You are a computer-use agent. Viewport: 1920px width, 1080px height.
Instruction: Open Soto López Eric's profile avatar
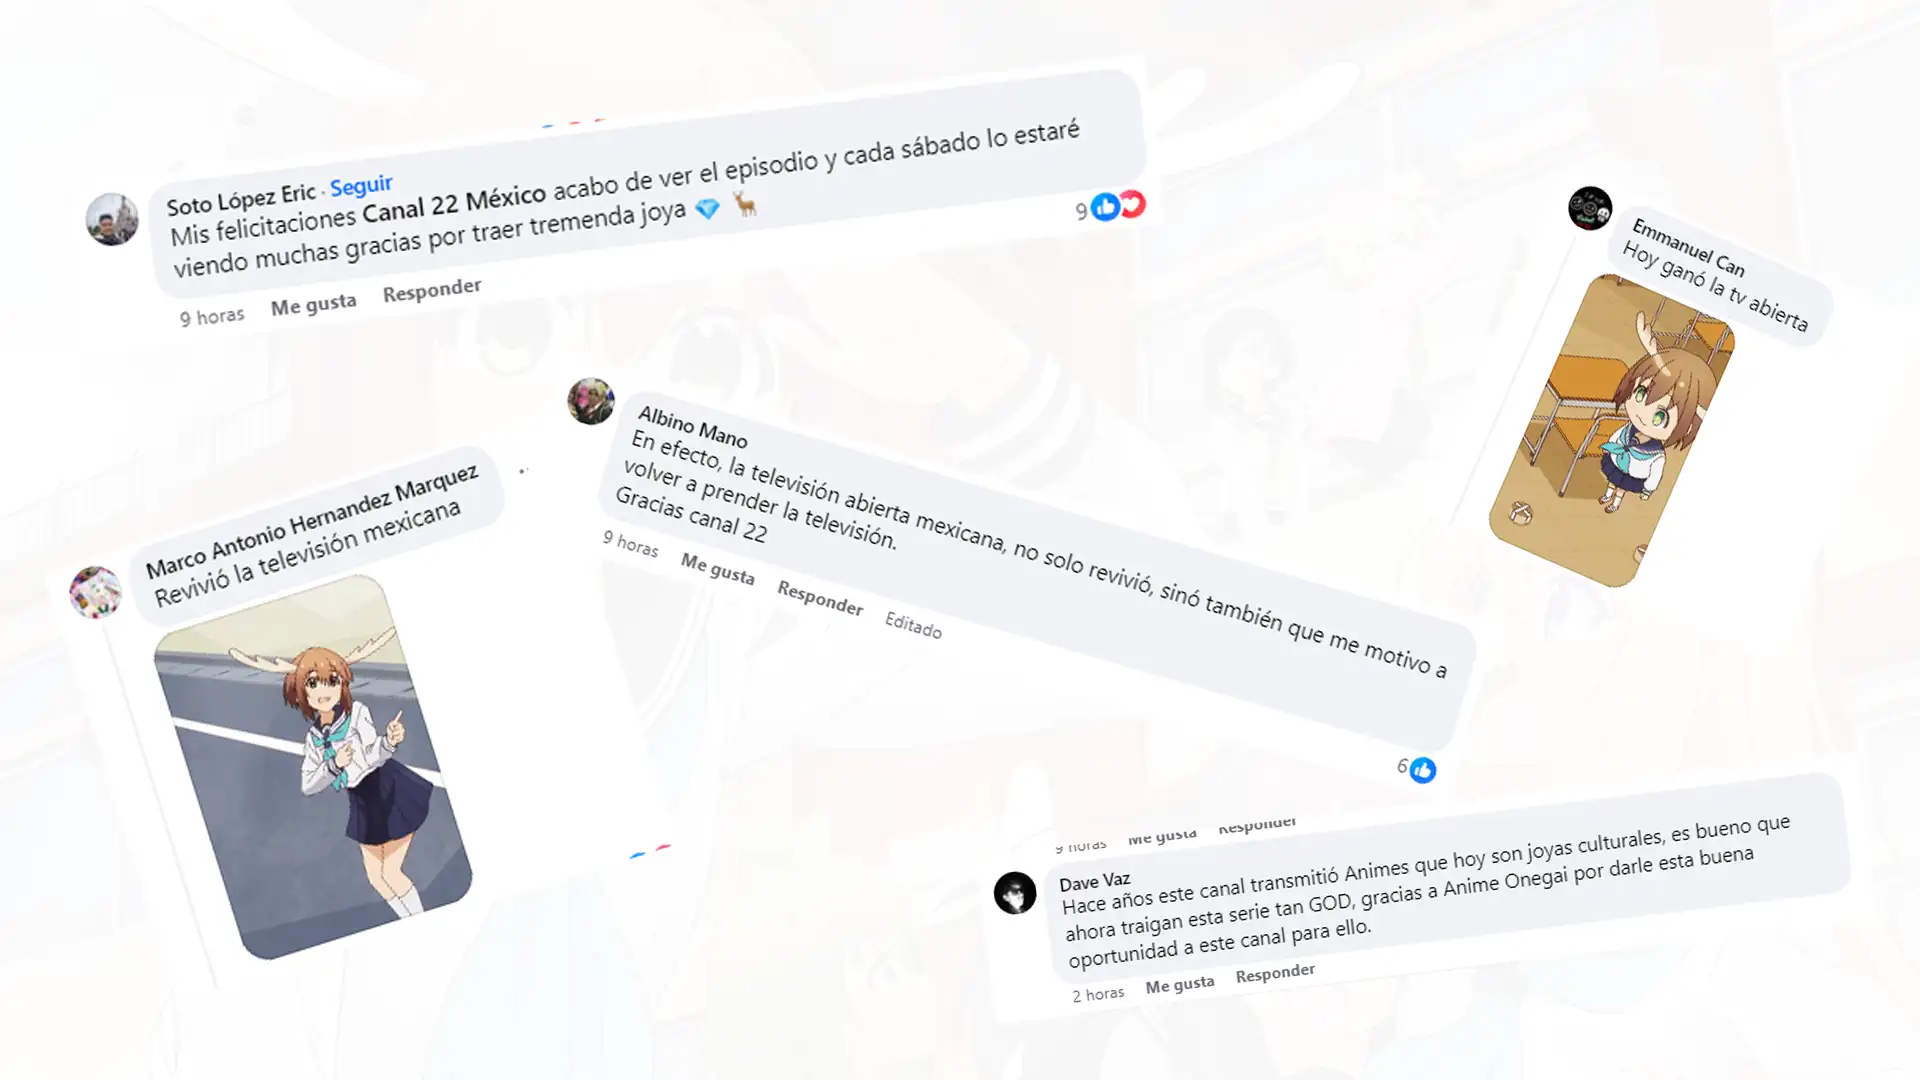click(112, 219)
